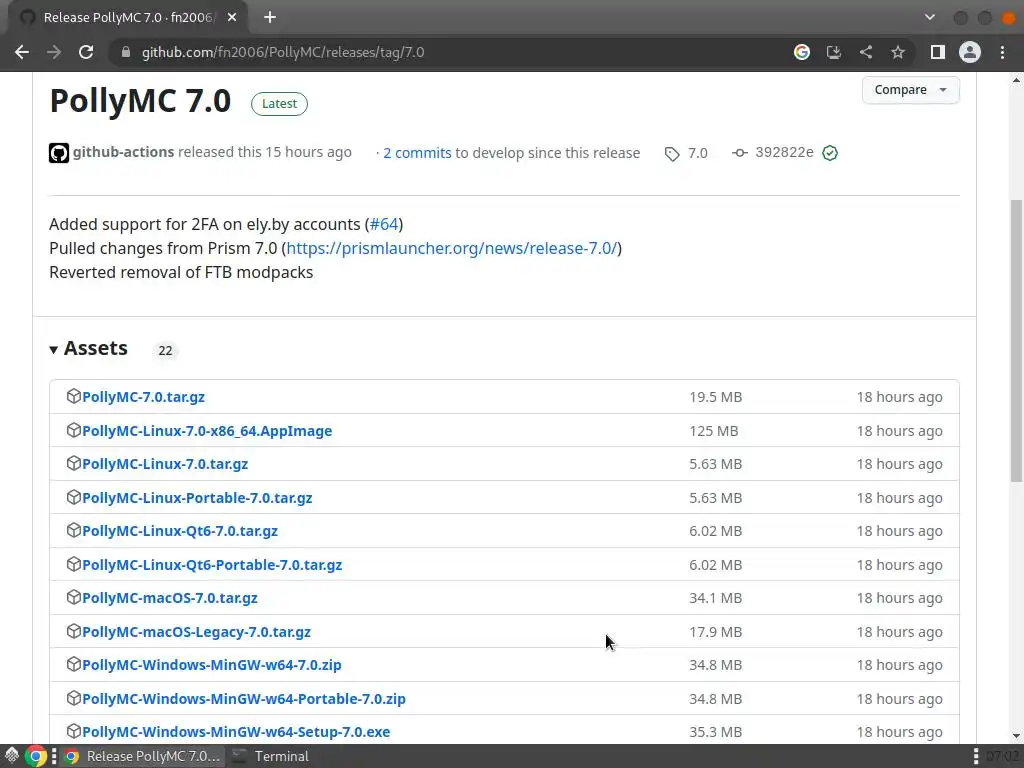The height and width of the screenshot is (768, 1024).
Task: Download PollyMC-Linux-Qt6-Portable-7.0.tar.gz
Action: pyautogui.click(x=212, y=565)
